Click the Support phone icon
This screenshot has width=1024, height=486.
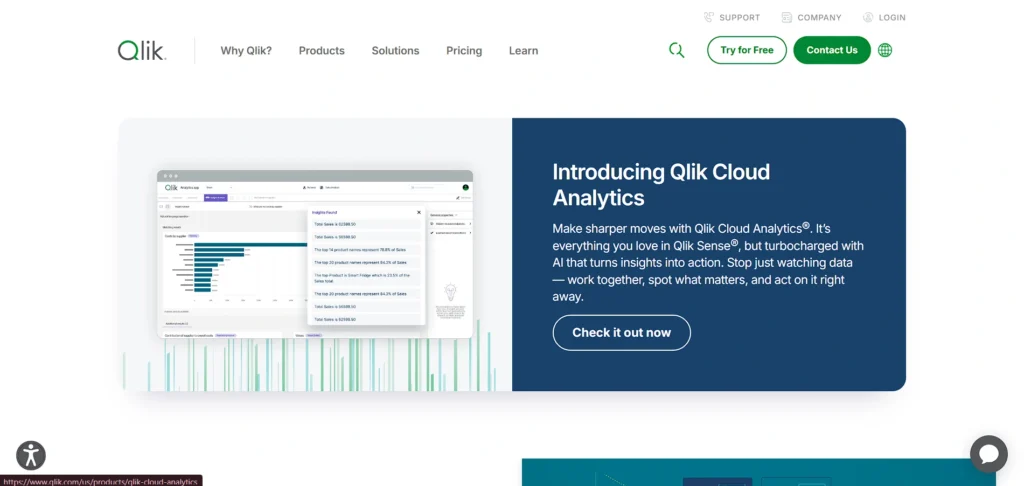coord(709,18)
